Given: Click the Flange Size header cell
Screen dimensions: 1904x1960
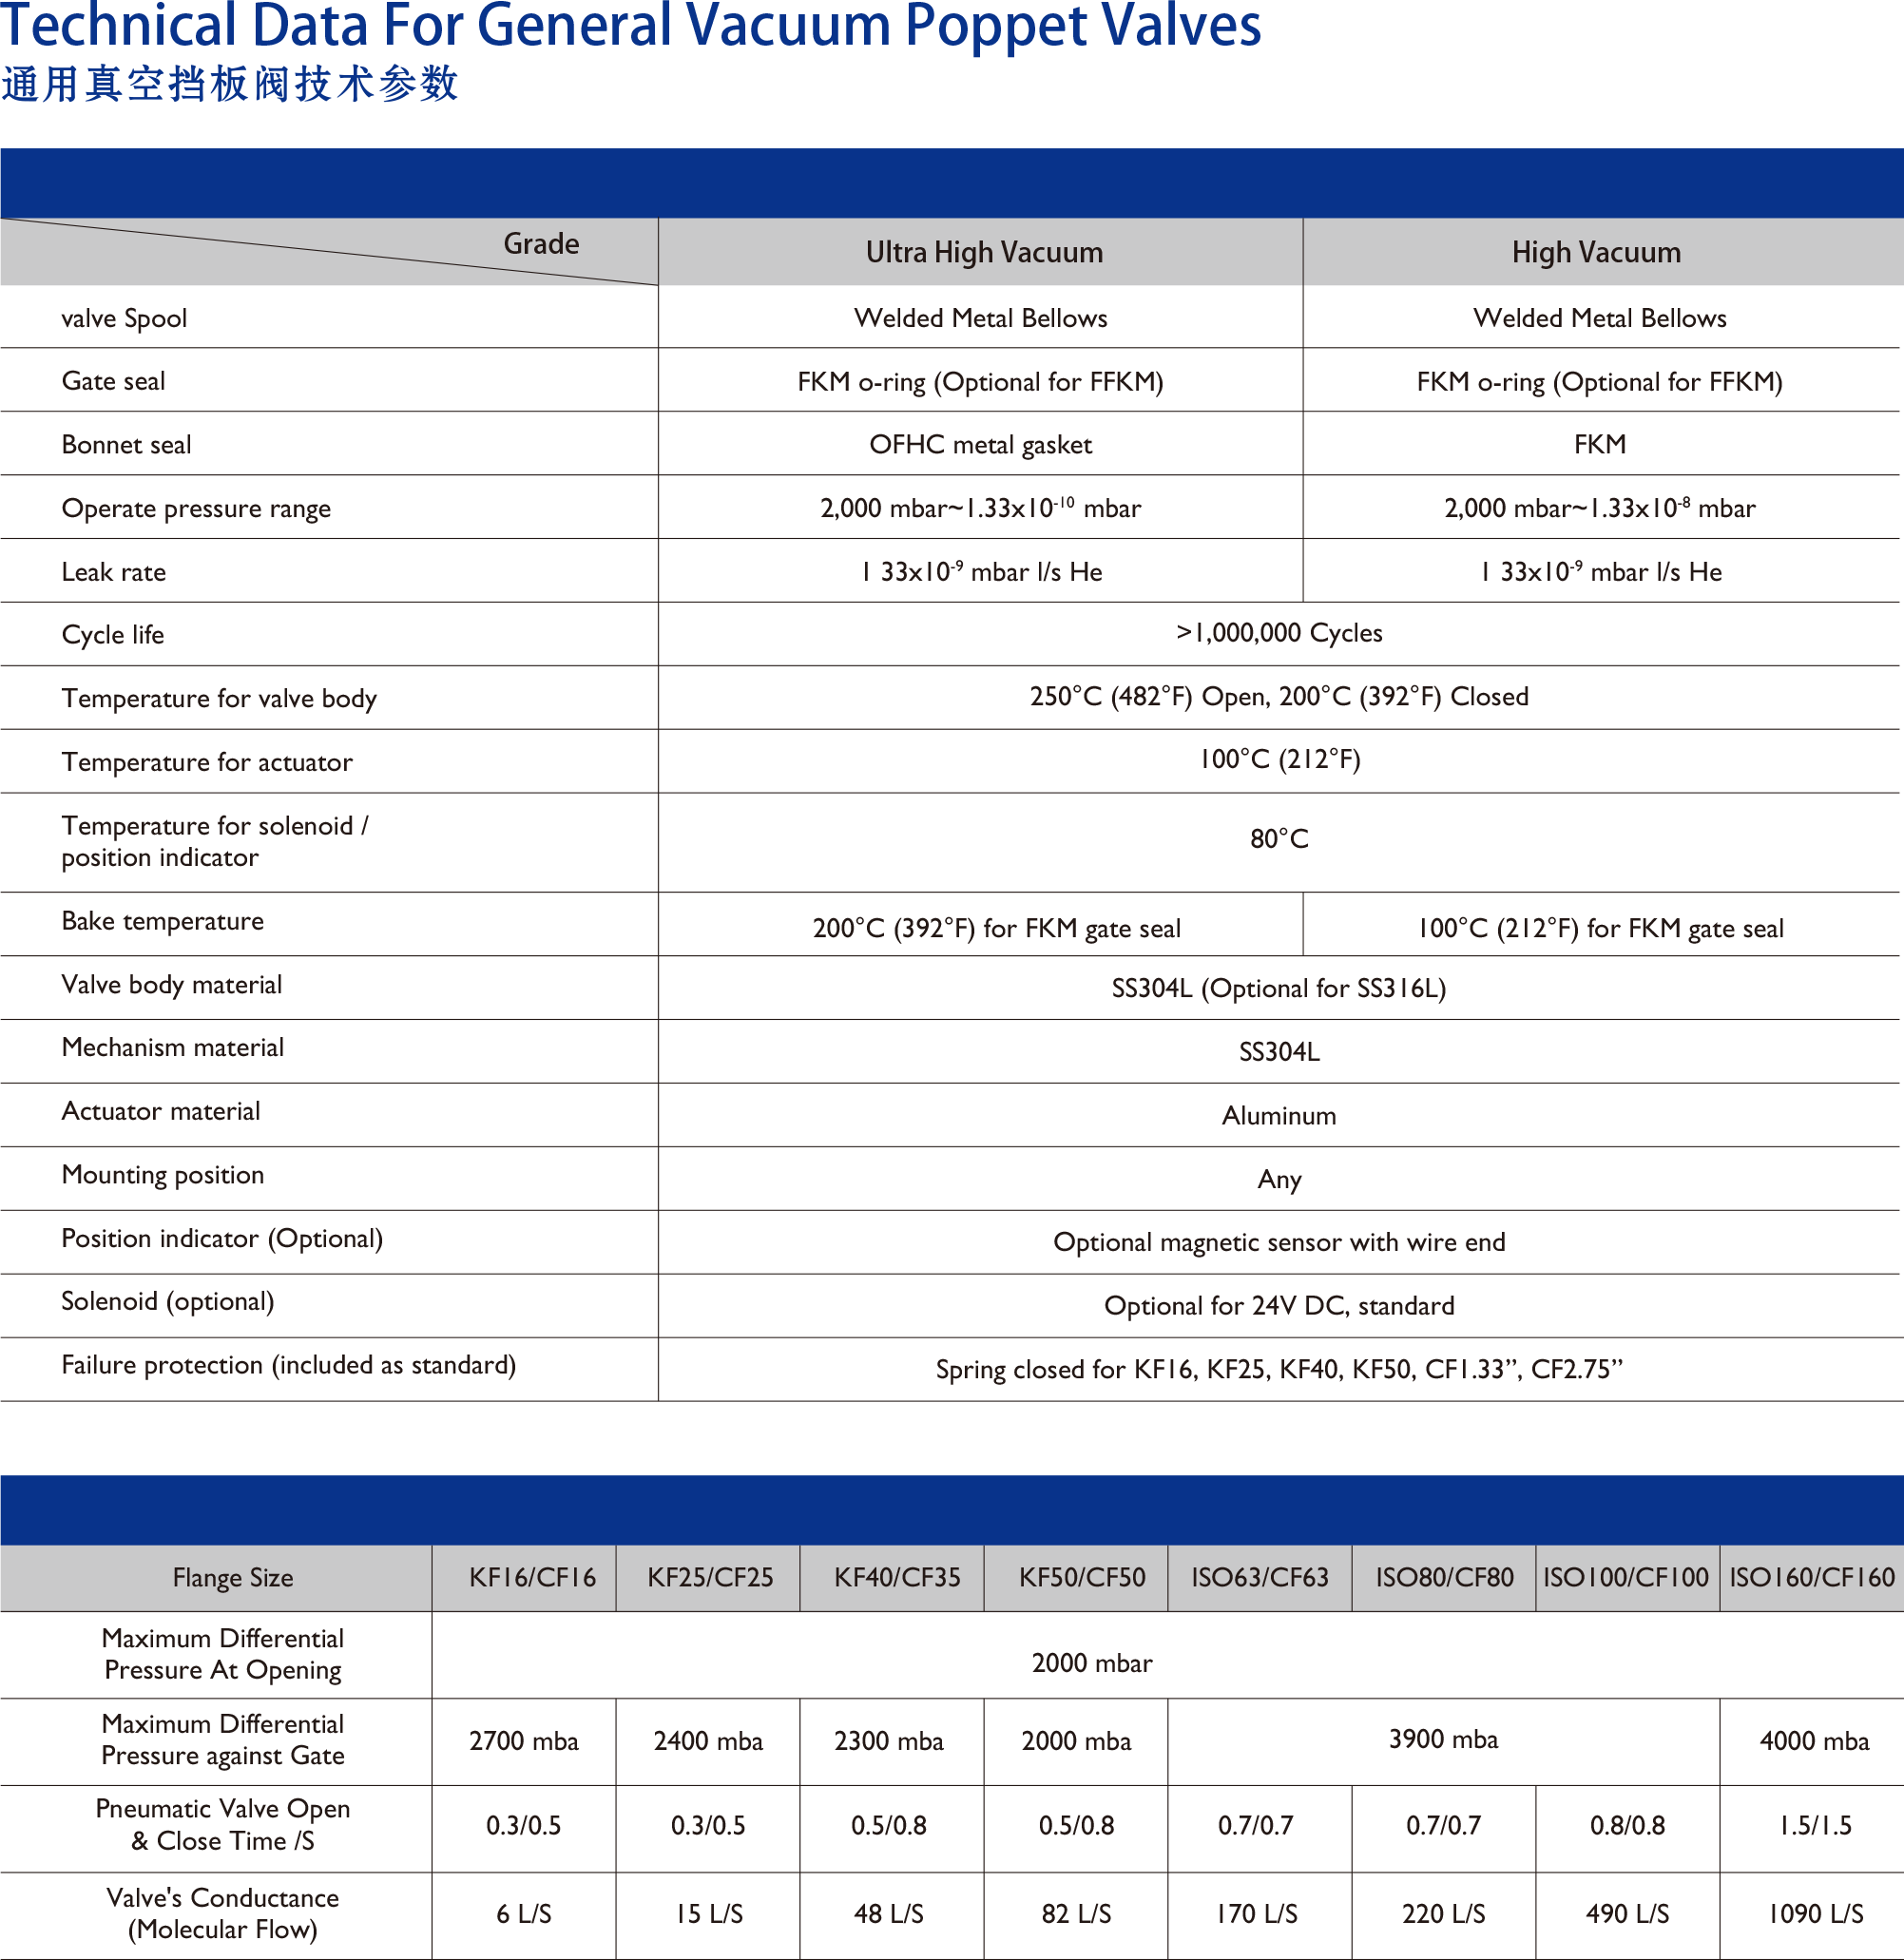Looking at the screenshot, I should tap(232, 1577).
